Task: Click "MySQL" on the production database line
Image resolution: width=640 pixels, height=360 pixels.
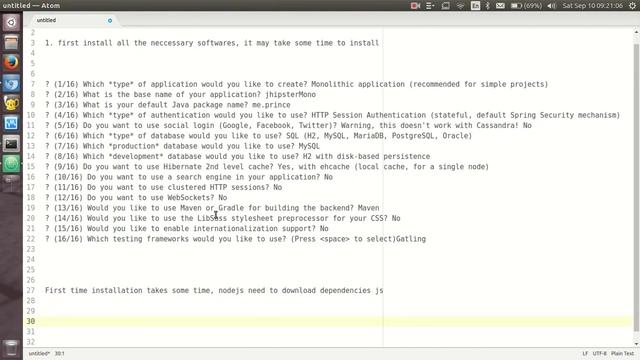Action: (x=309, y=146)
